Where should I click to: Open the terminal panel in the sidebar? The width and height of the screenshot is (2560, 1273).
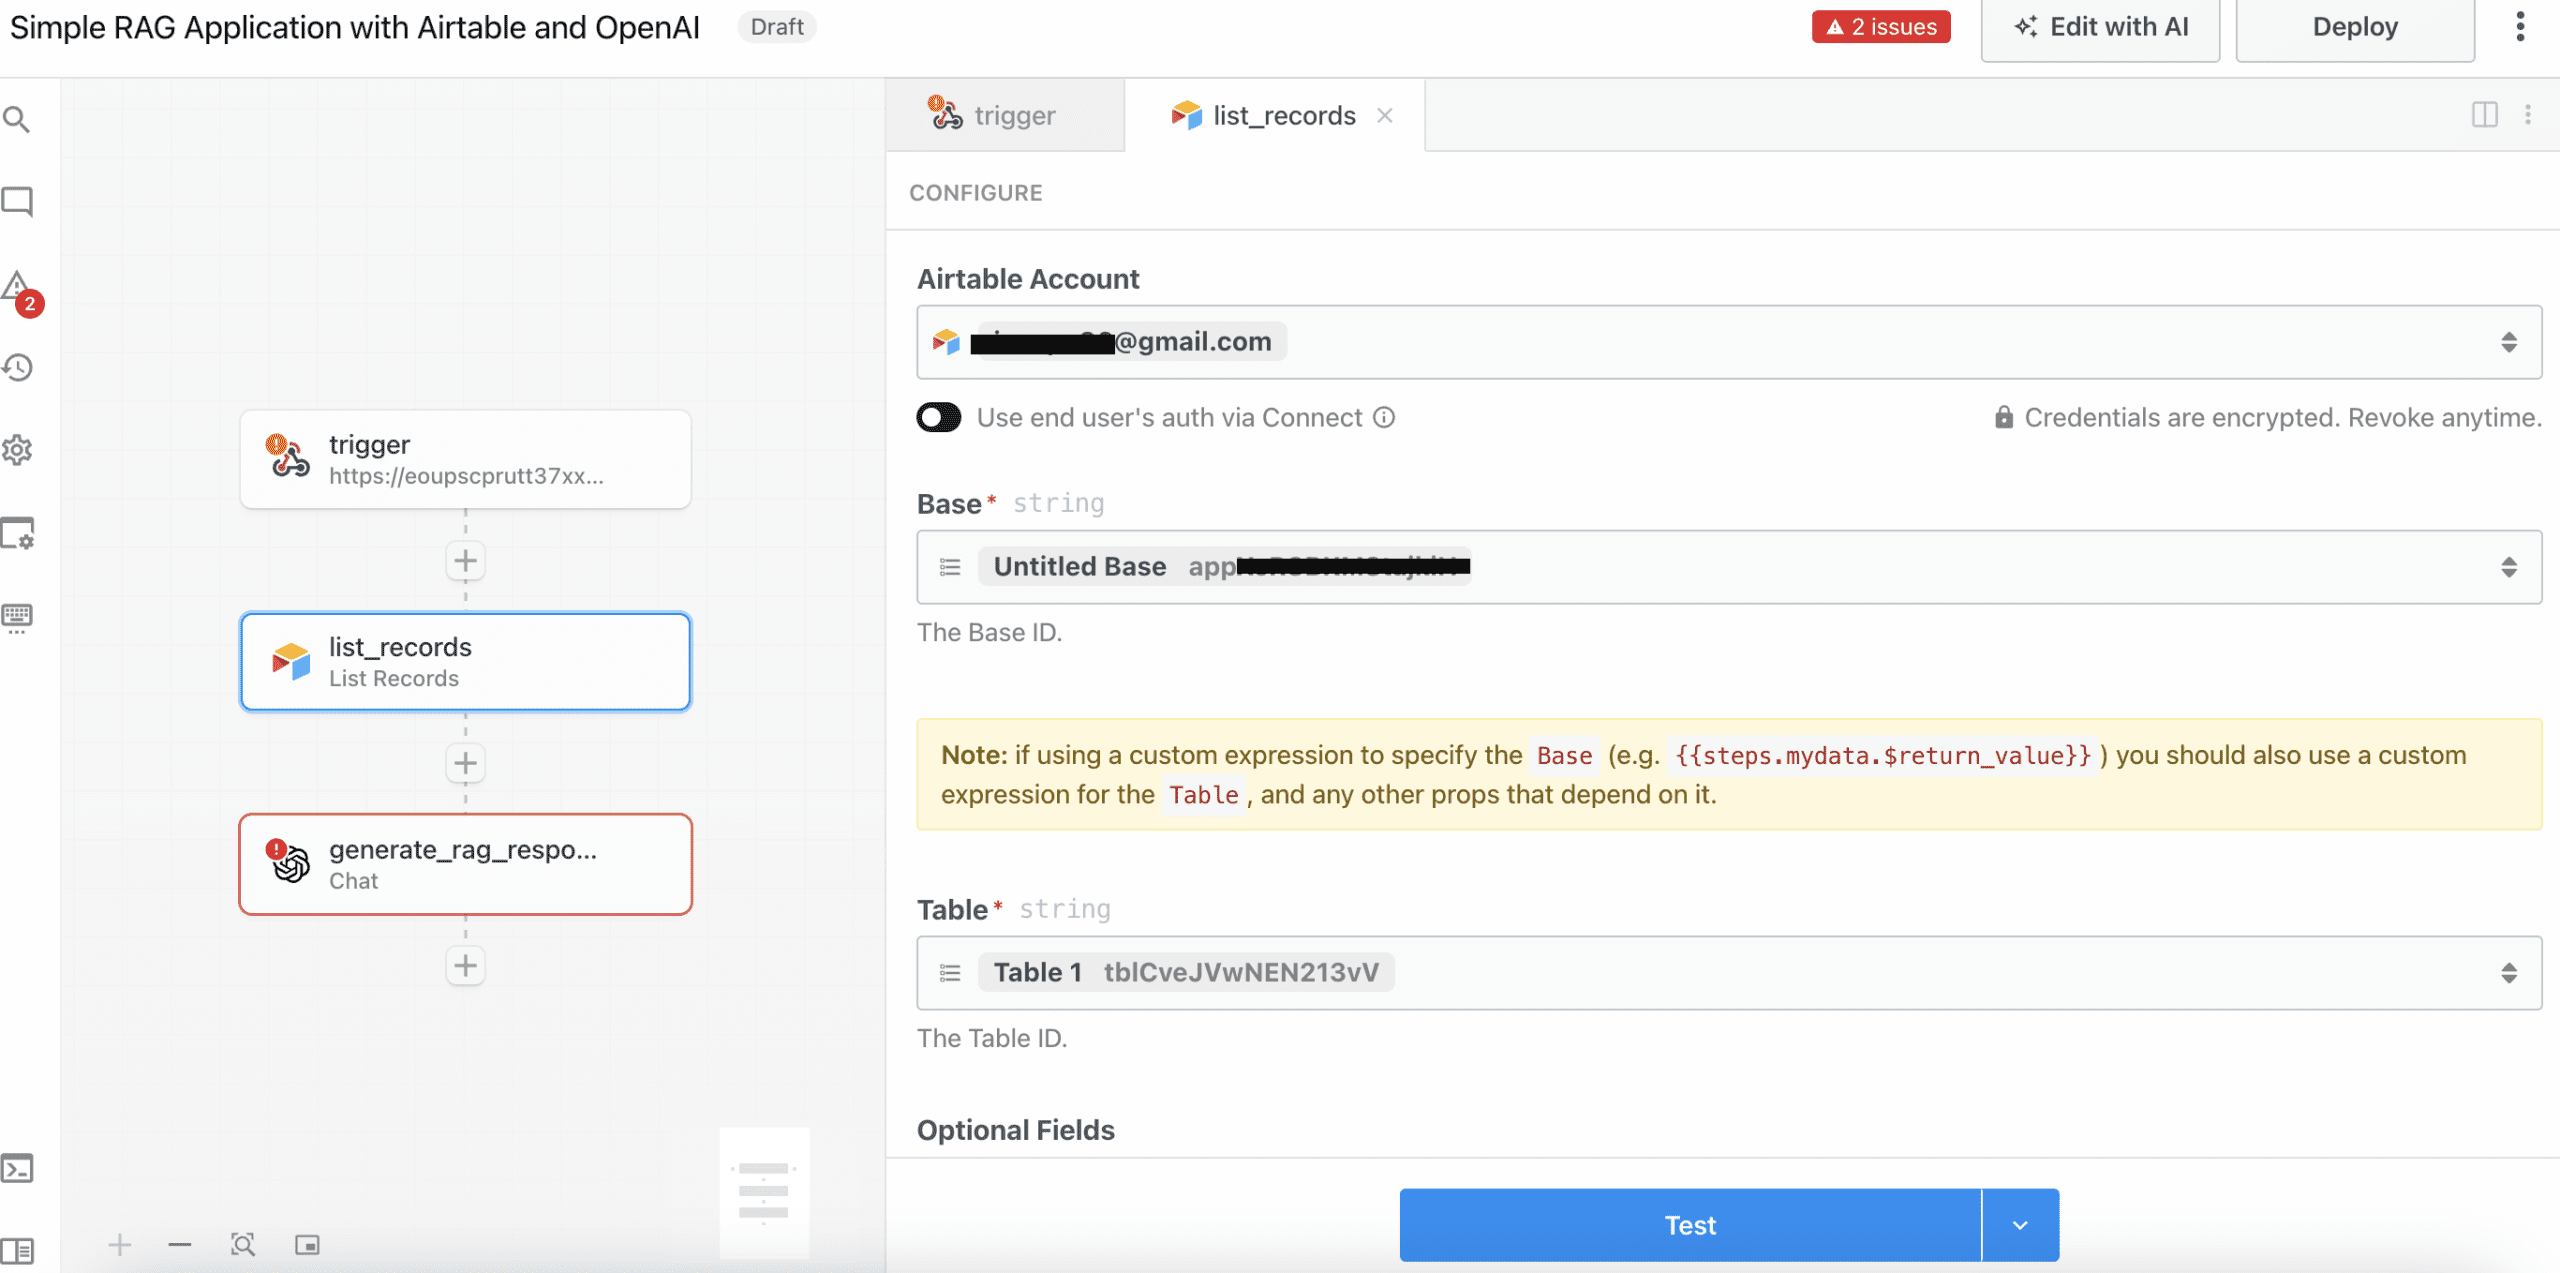coord(17,1167)
